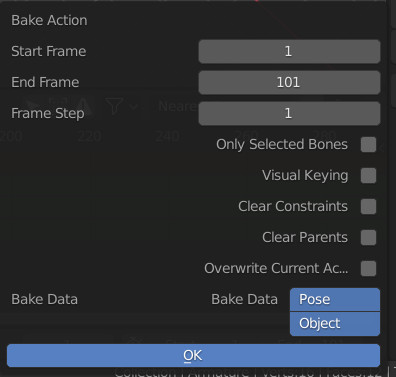Tick the Clear Parents checkbox

click(x=368, y=237)
